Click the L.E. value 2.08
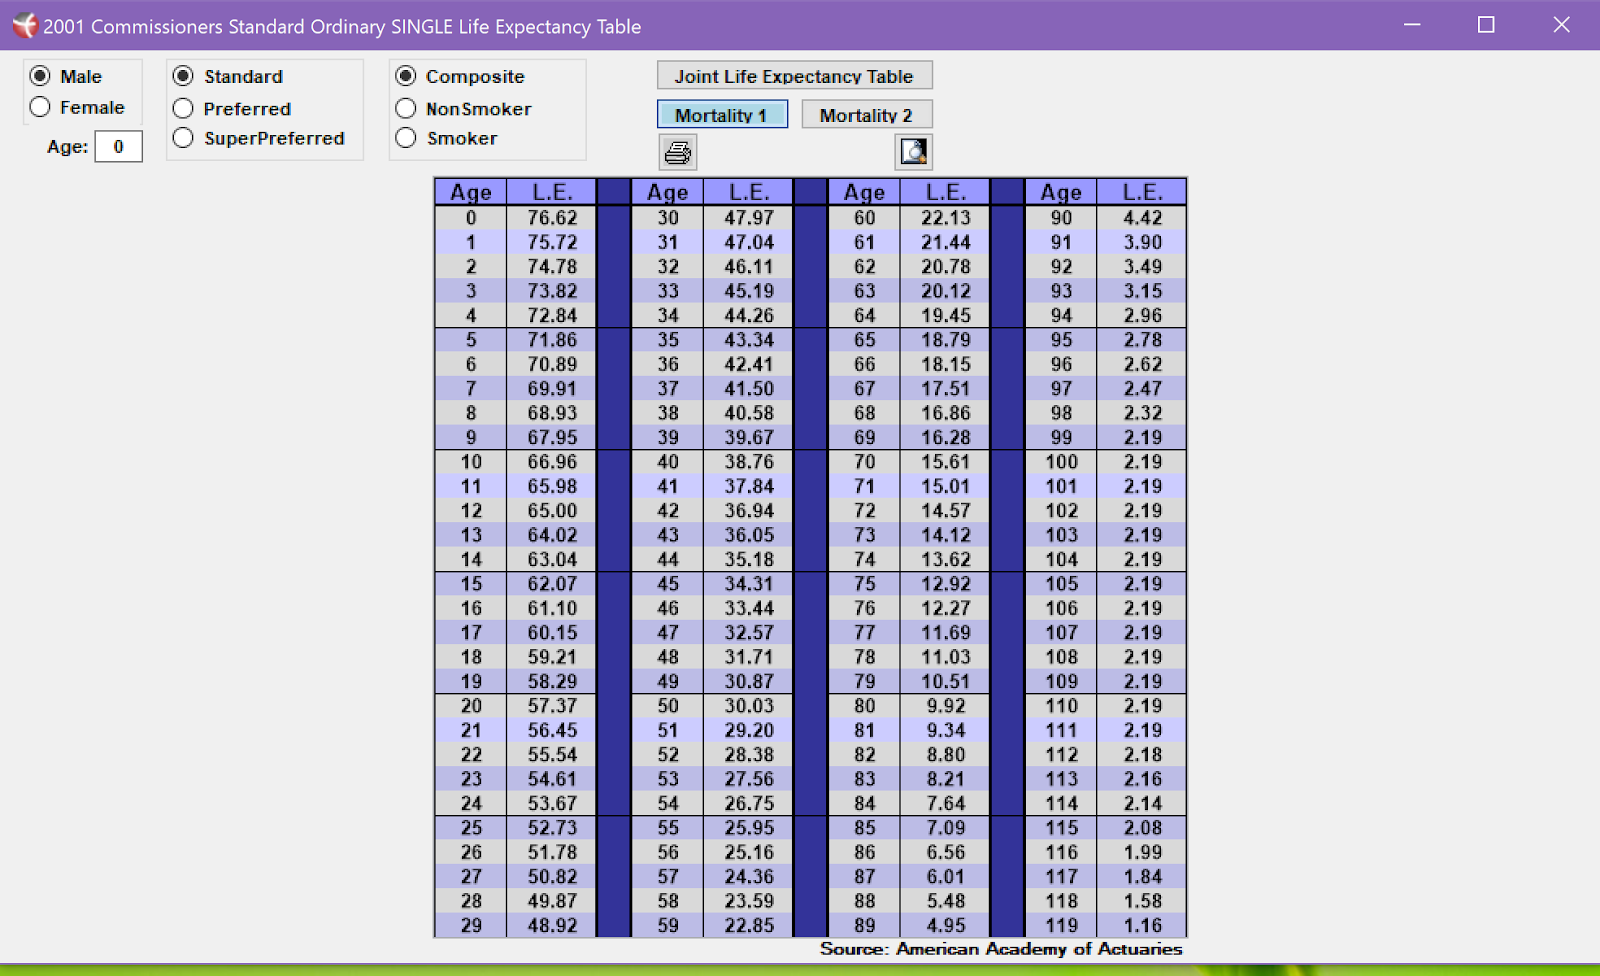 coord(1142,828)
